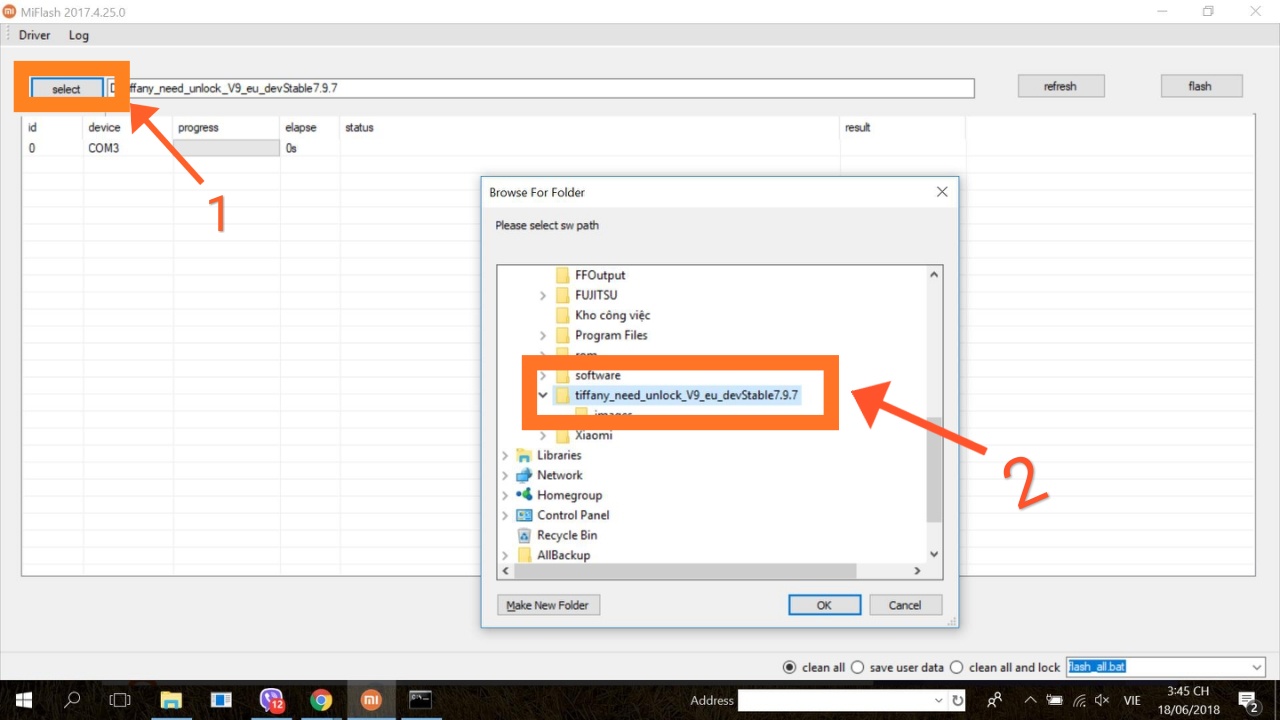The height and width of the screenshot is (720, 1280).
Task: Enable the "clean all and lock" option
Action: (956, 667)
